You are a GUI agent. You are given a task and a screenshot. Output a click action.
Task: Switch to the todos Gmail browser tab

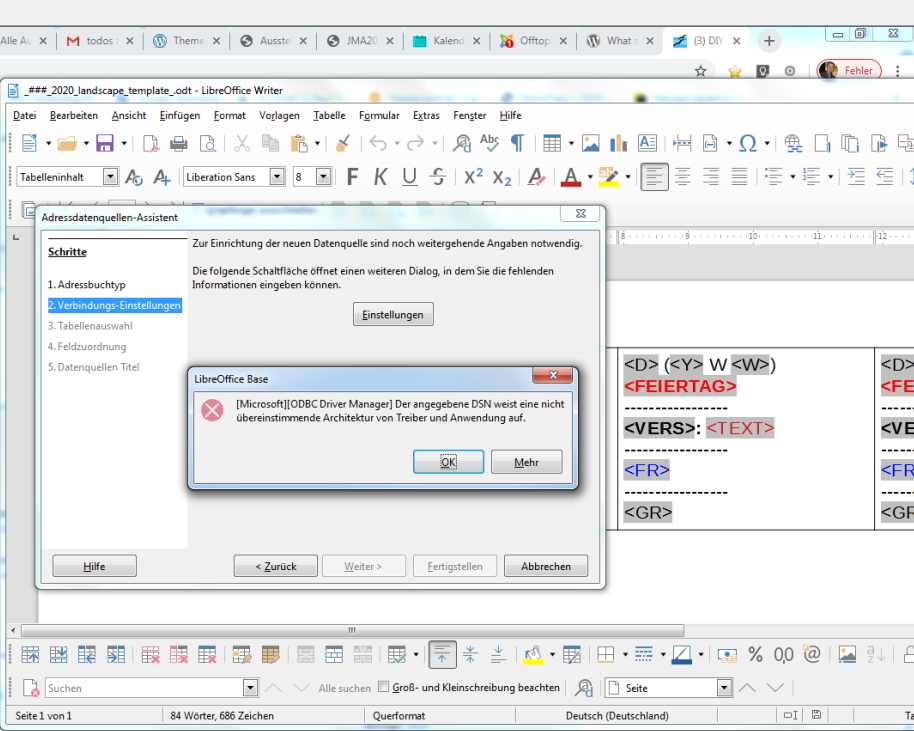coord(100,41)
